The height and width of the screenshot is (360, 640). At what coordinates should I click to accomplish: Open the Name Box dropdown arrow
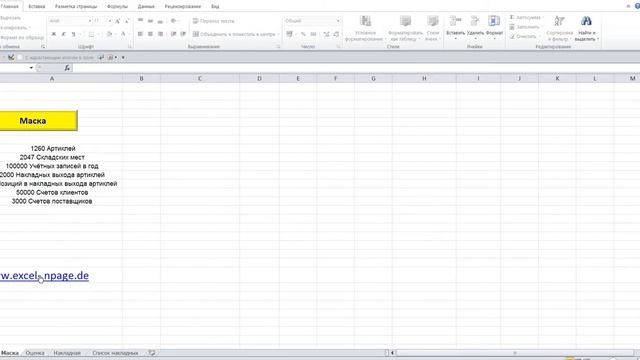[31, 68]
